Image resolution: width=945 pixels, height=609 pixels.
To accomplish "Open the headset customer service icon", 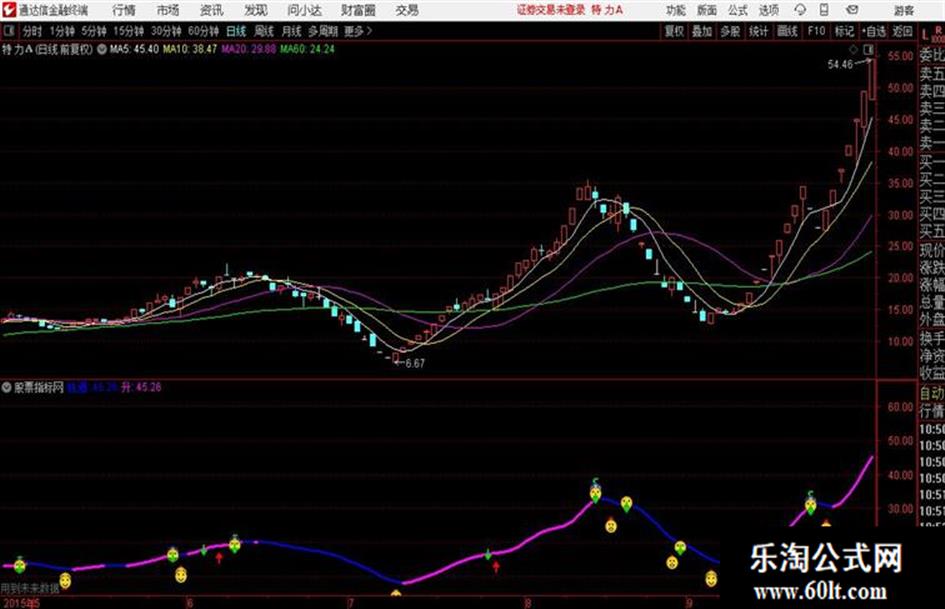I will pyautogui.click(x=800, y=10).
